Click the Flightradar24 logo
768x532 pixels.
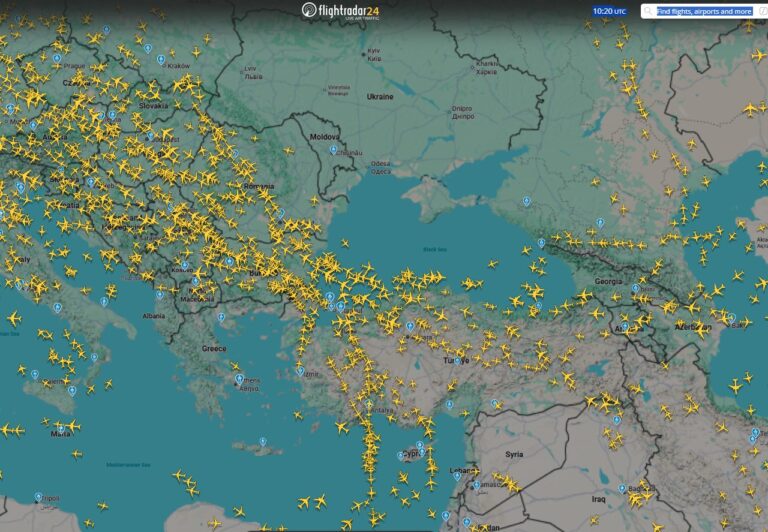pos(340,10)
